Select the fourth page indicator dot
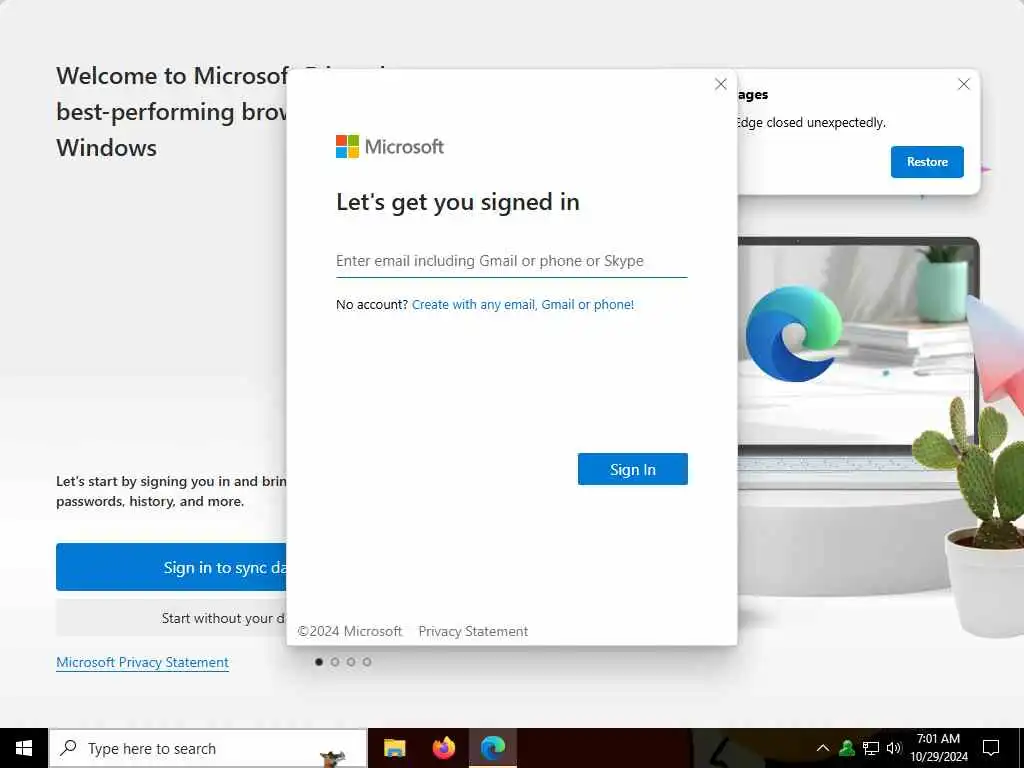The height and width of the screenshot is (768, 1024). (367, 662)
